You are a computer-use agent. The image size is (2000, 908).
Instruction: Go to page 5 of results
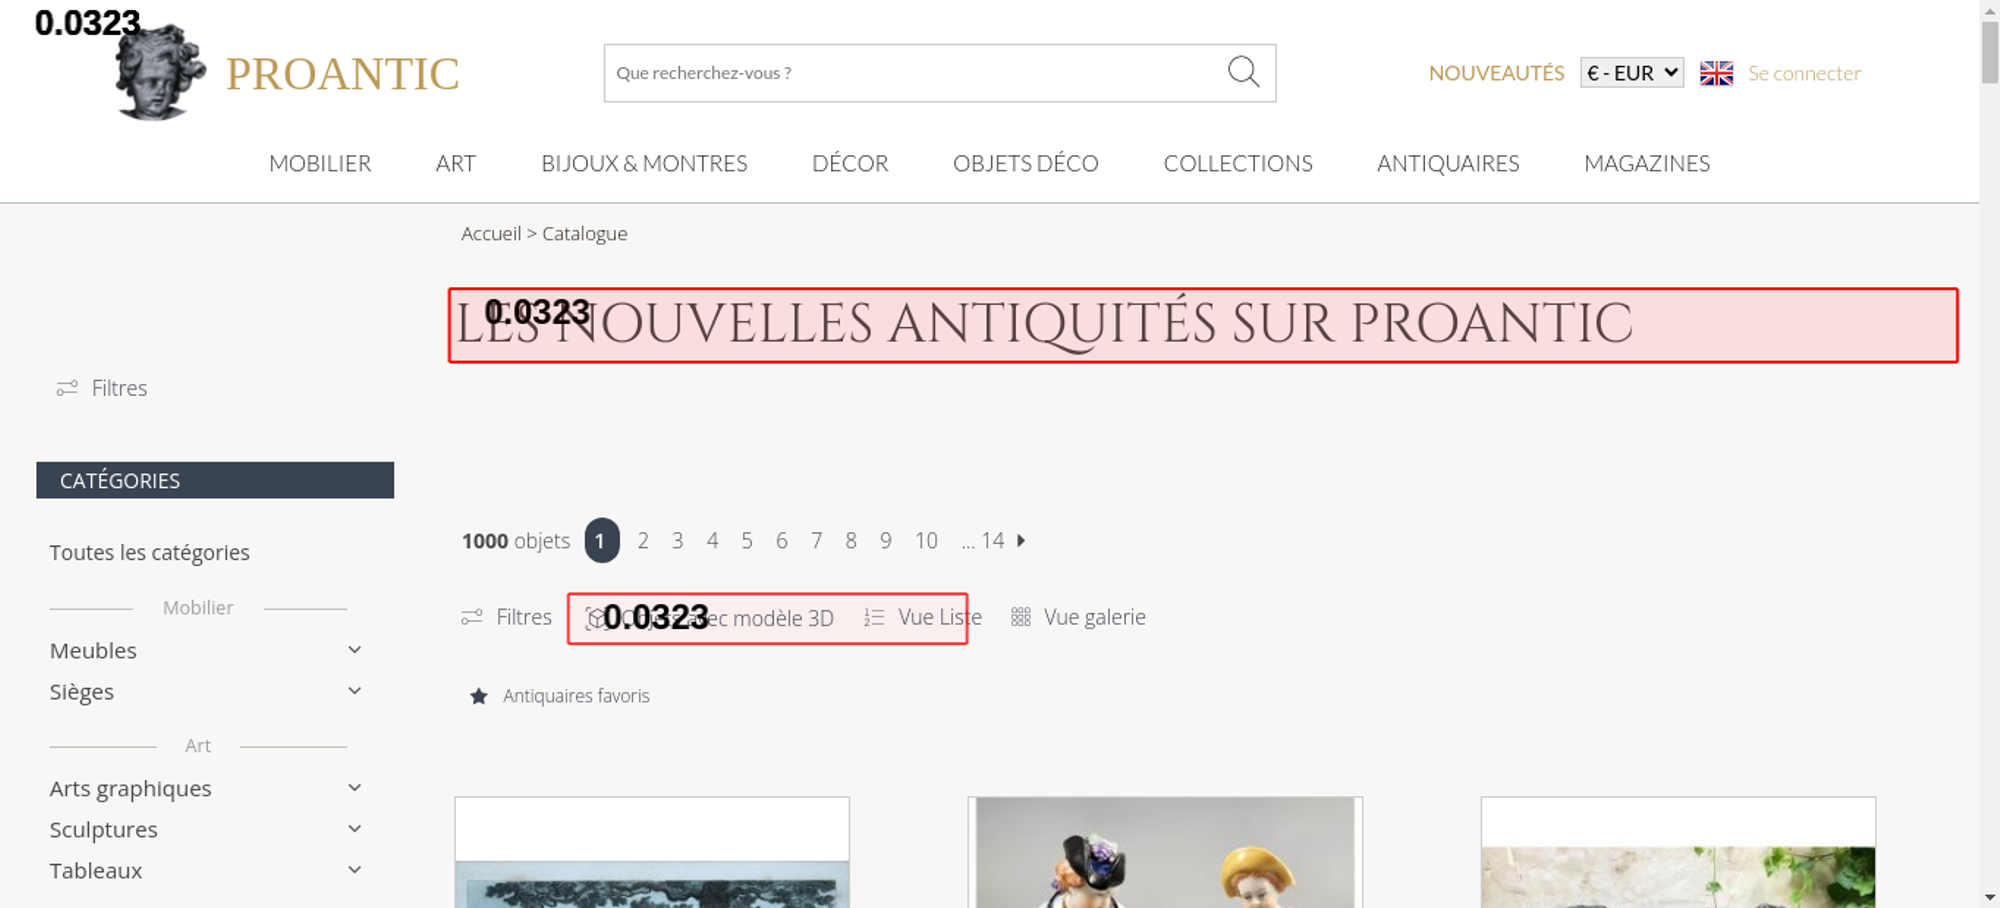tap(747, 541)
